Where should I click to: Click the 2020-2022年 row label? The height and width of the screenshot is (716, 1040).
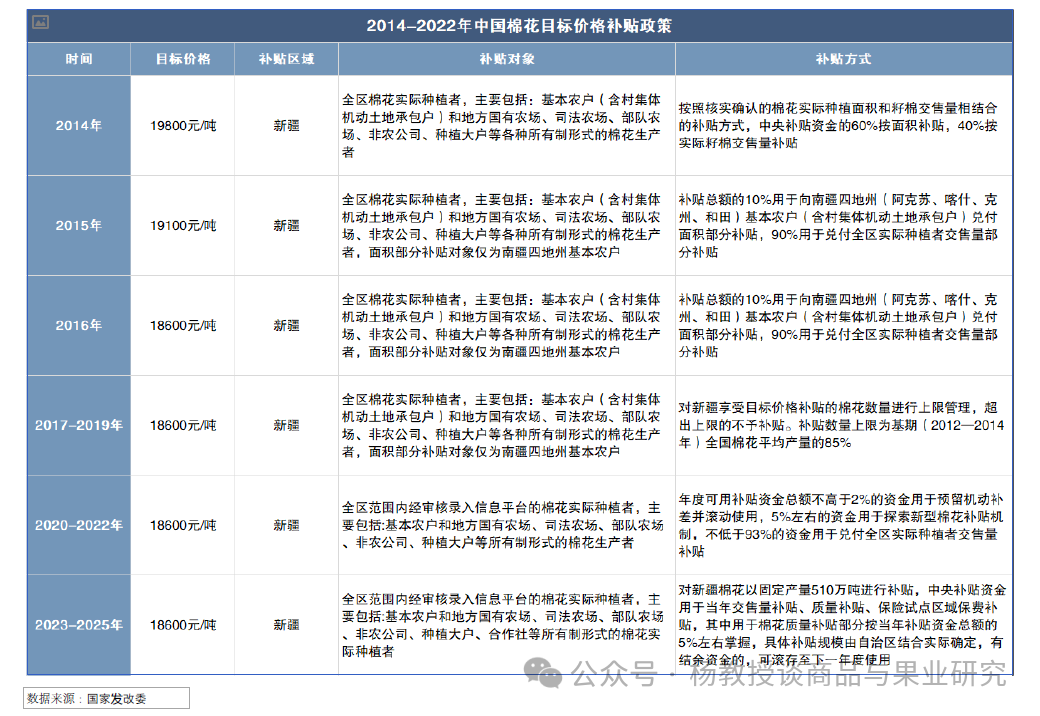[77, 524]
